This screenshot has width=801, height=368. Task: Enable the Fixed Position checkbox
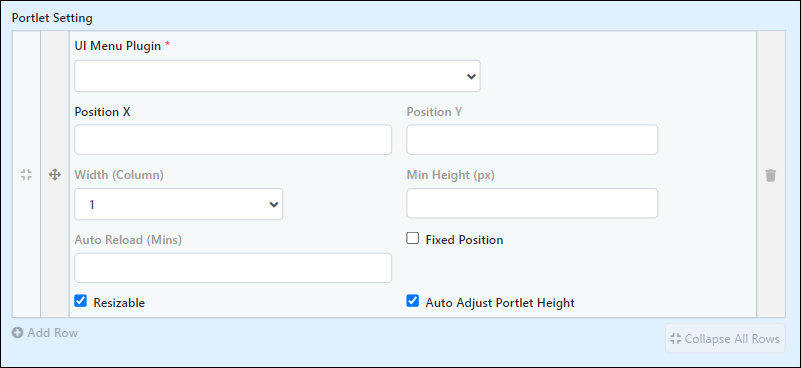click(412, 238)
